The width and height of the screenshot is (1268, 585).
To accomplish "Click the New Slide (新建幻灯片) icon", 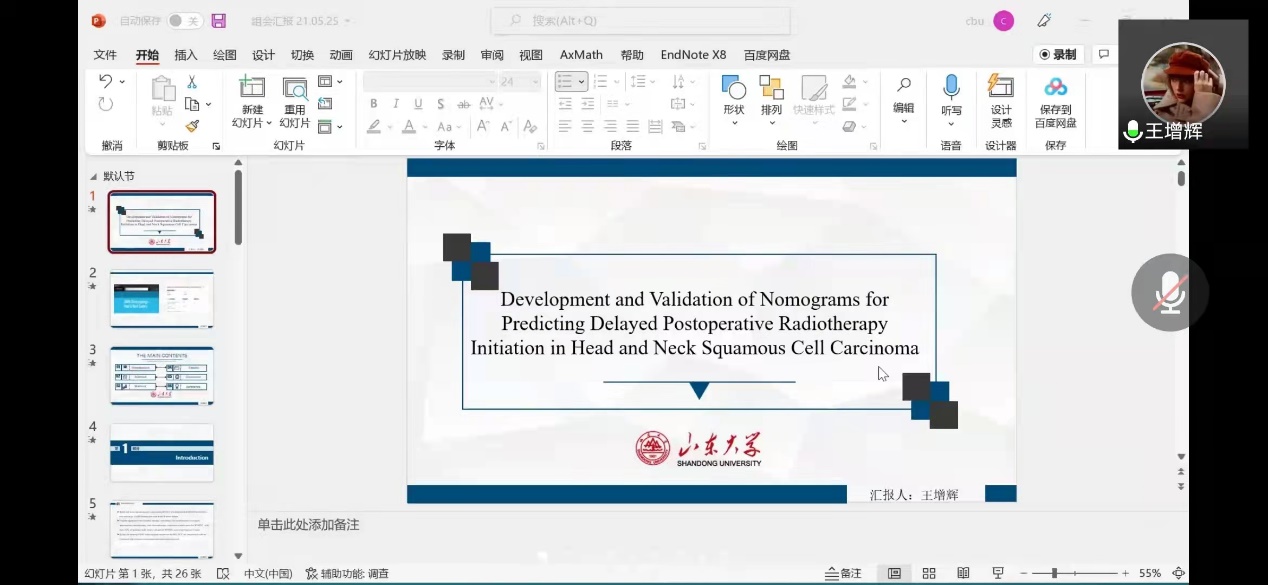I will tap(252, 89).
